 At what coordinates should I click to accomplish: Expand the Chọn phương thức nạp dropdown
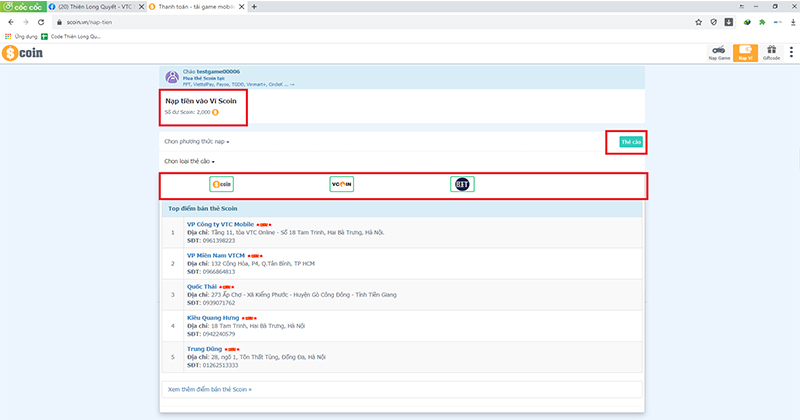point(196,141)
